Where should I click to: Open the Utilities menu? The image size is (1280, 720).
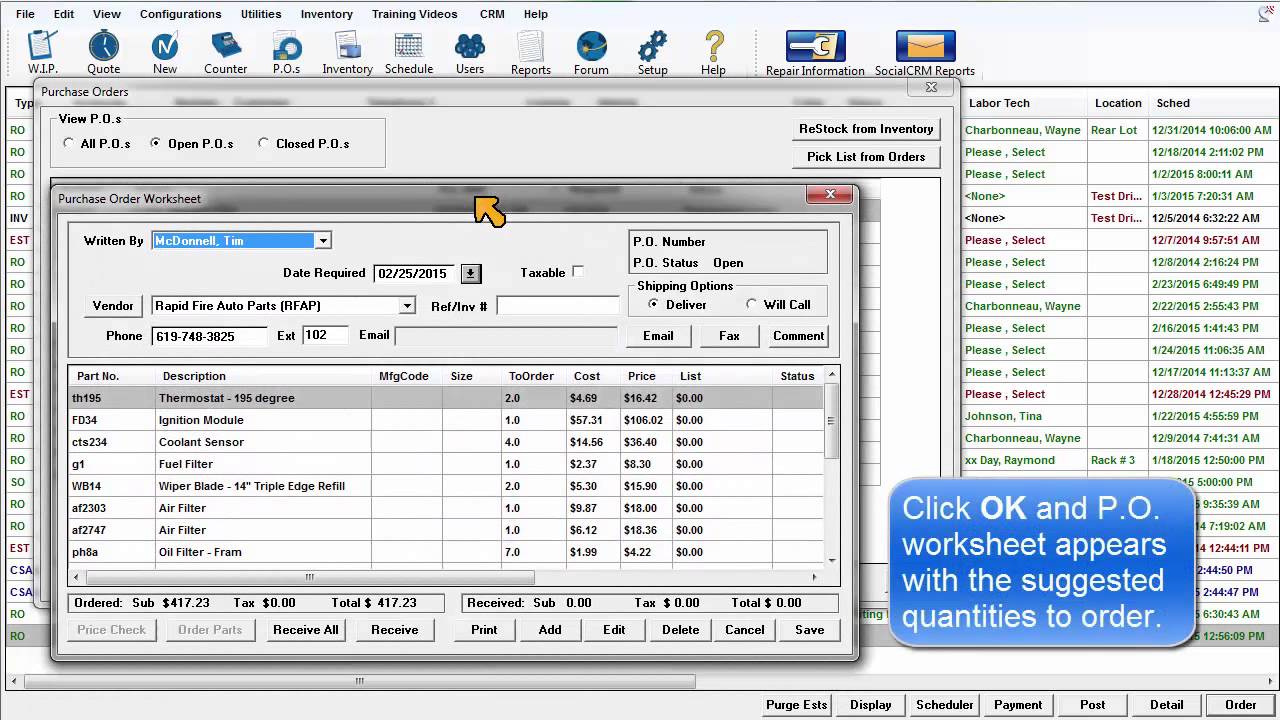(261, 14)
